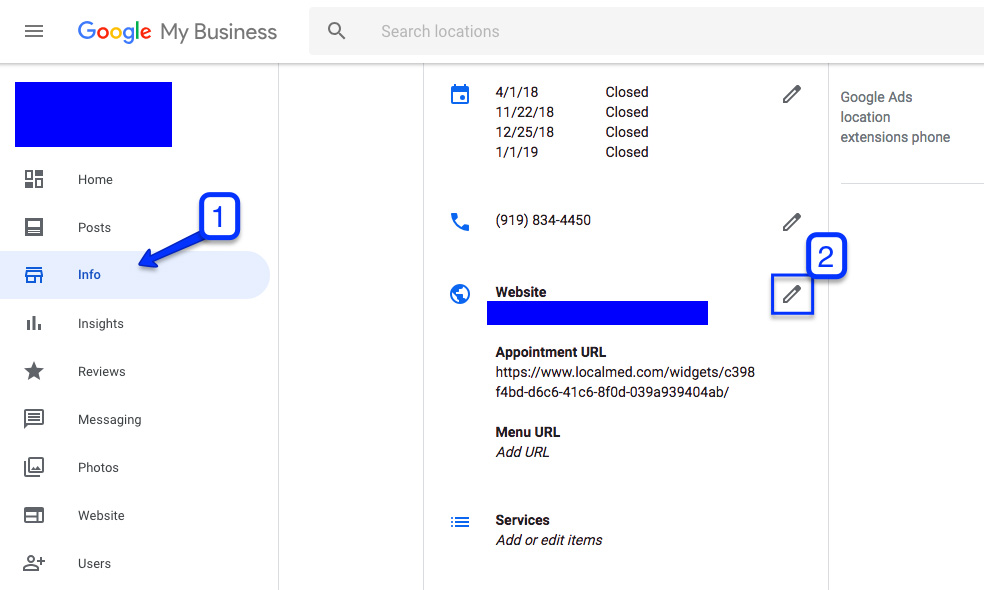Open the hamburger main menu
The height and width of the screenshot is (590, 984).
pyautogui.click(x=34, y=31)
